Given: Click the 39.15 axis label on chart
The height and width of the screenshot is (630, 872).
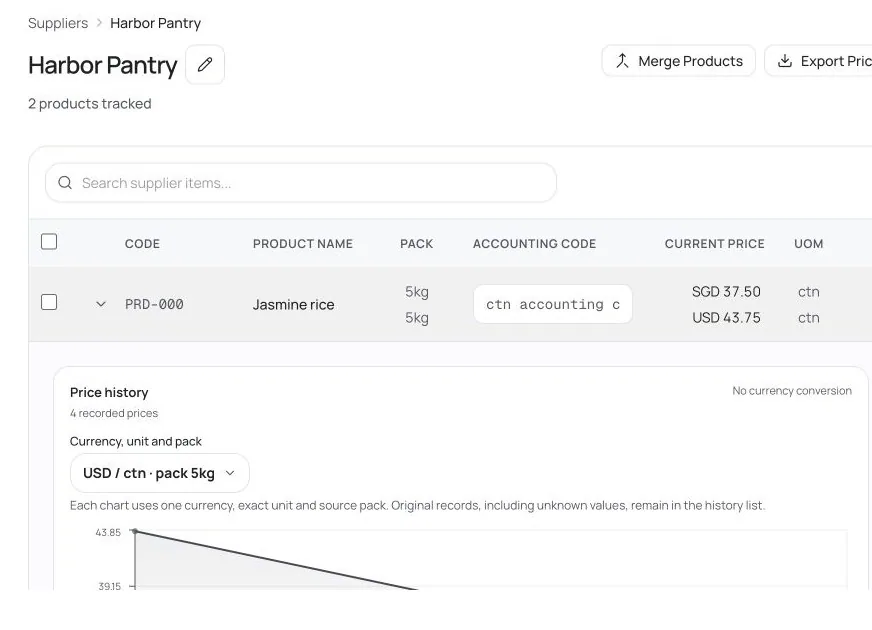Looking at the screenshot, I should coord(110,586).
